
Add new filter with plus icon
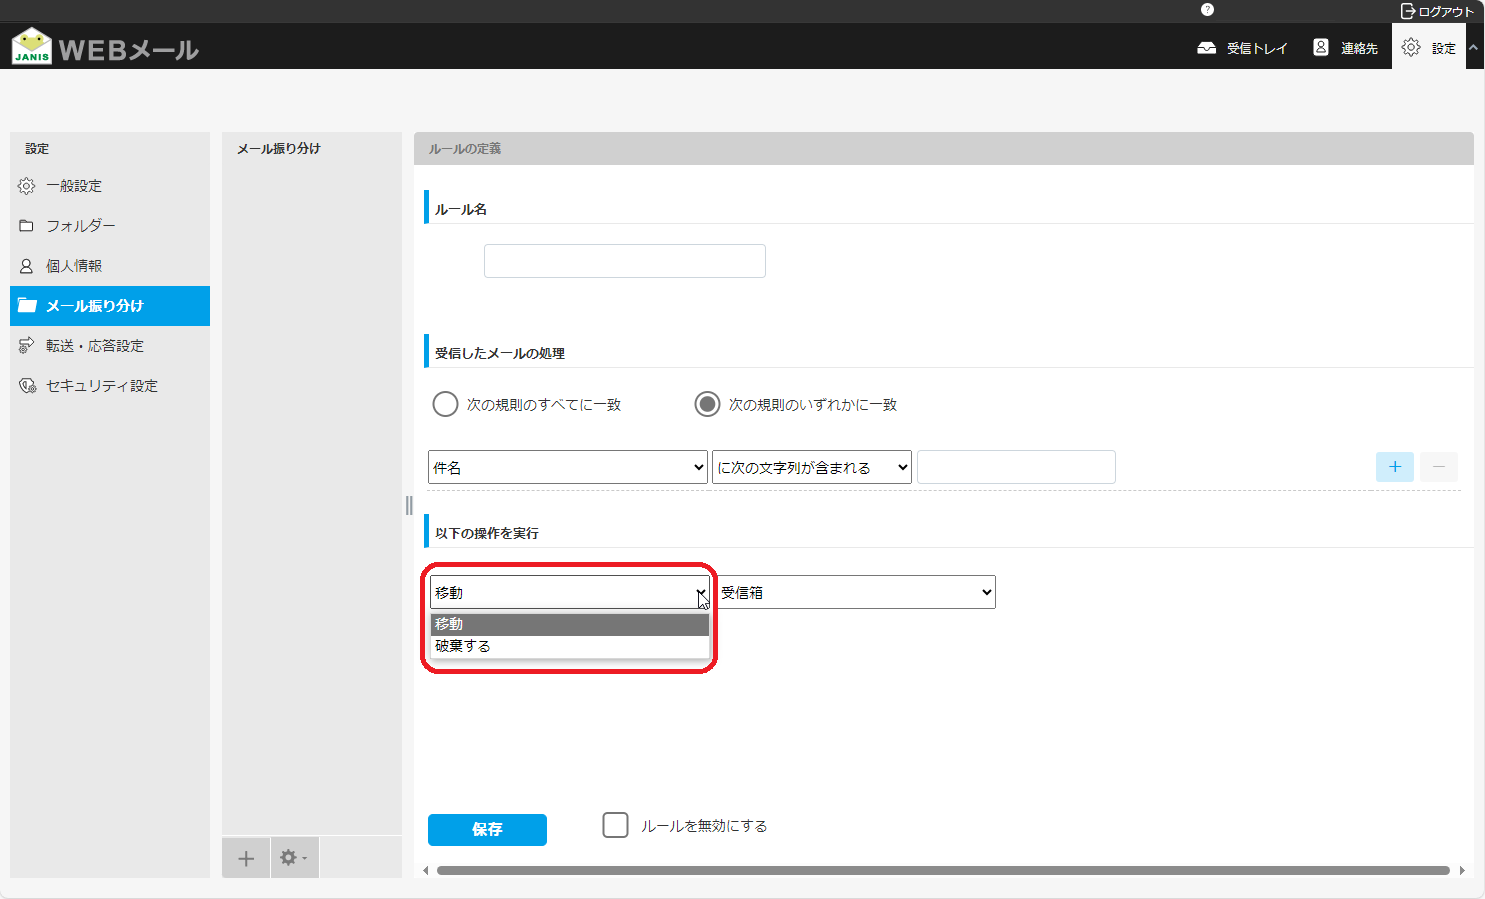(246, 858)
